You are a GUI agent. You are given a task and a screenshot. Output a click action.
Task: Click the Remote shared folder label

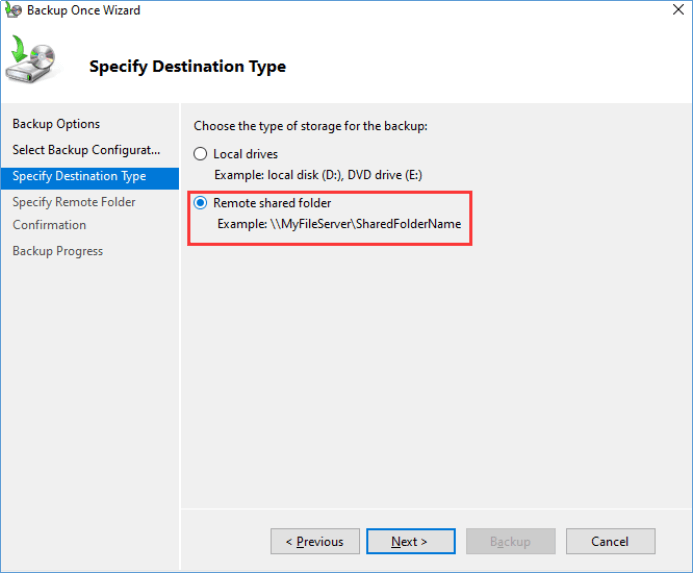coord(272,203)
